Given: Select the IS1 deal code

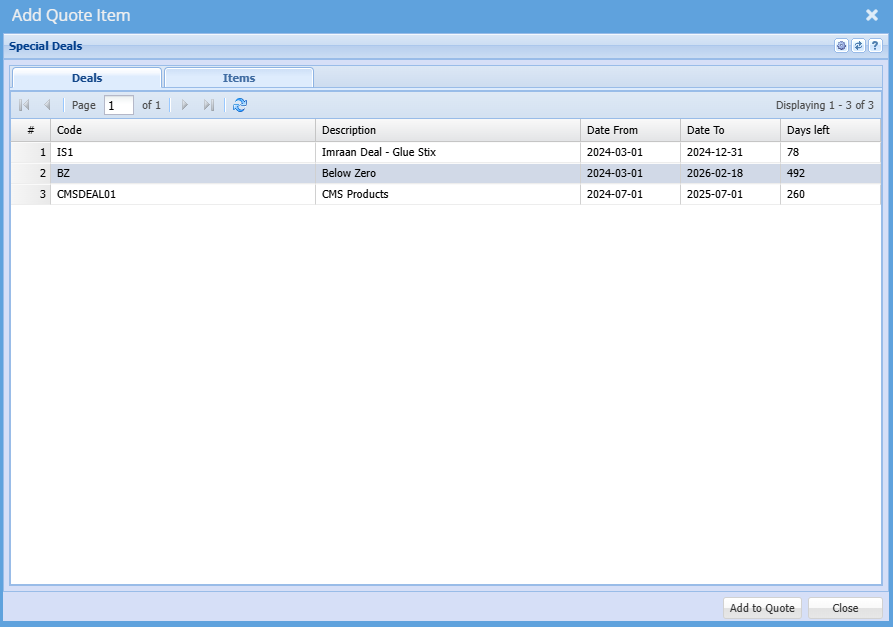Looking at the screenshot, I should pos(65,152).
